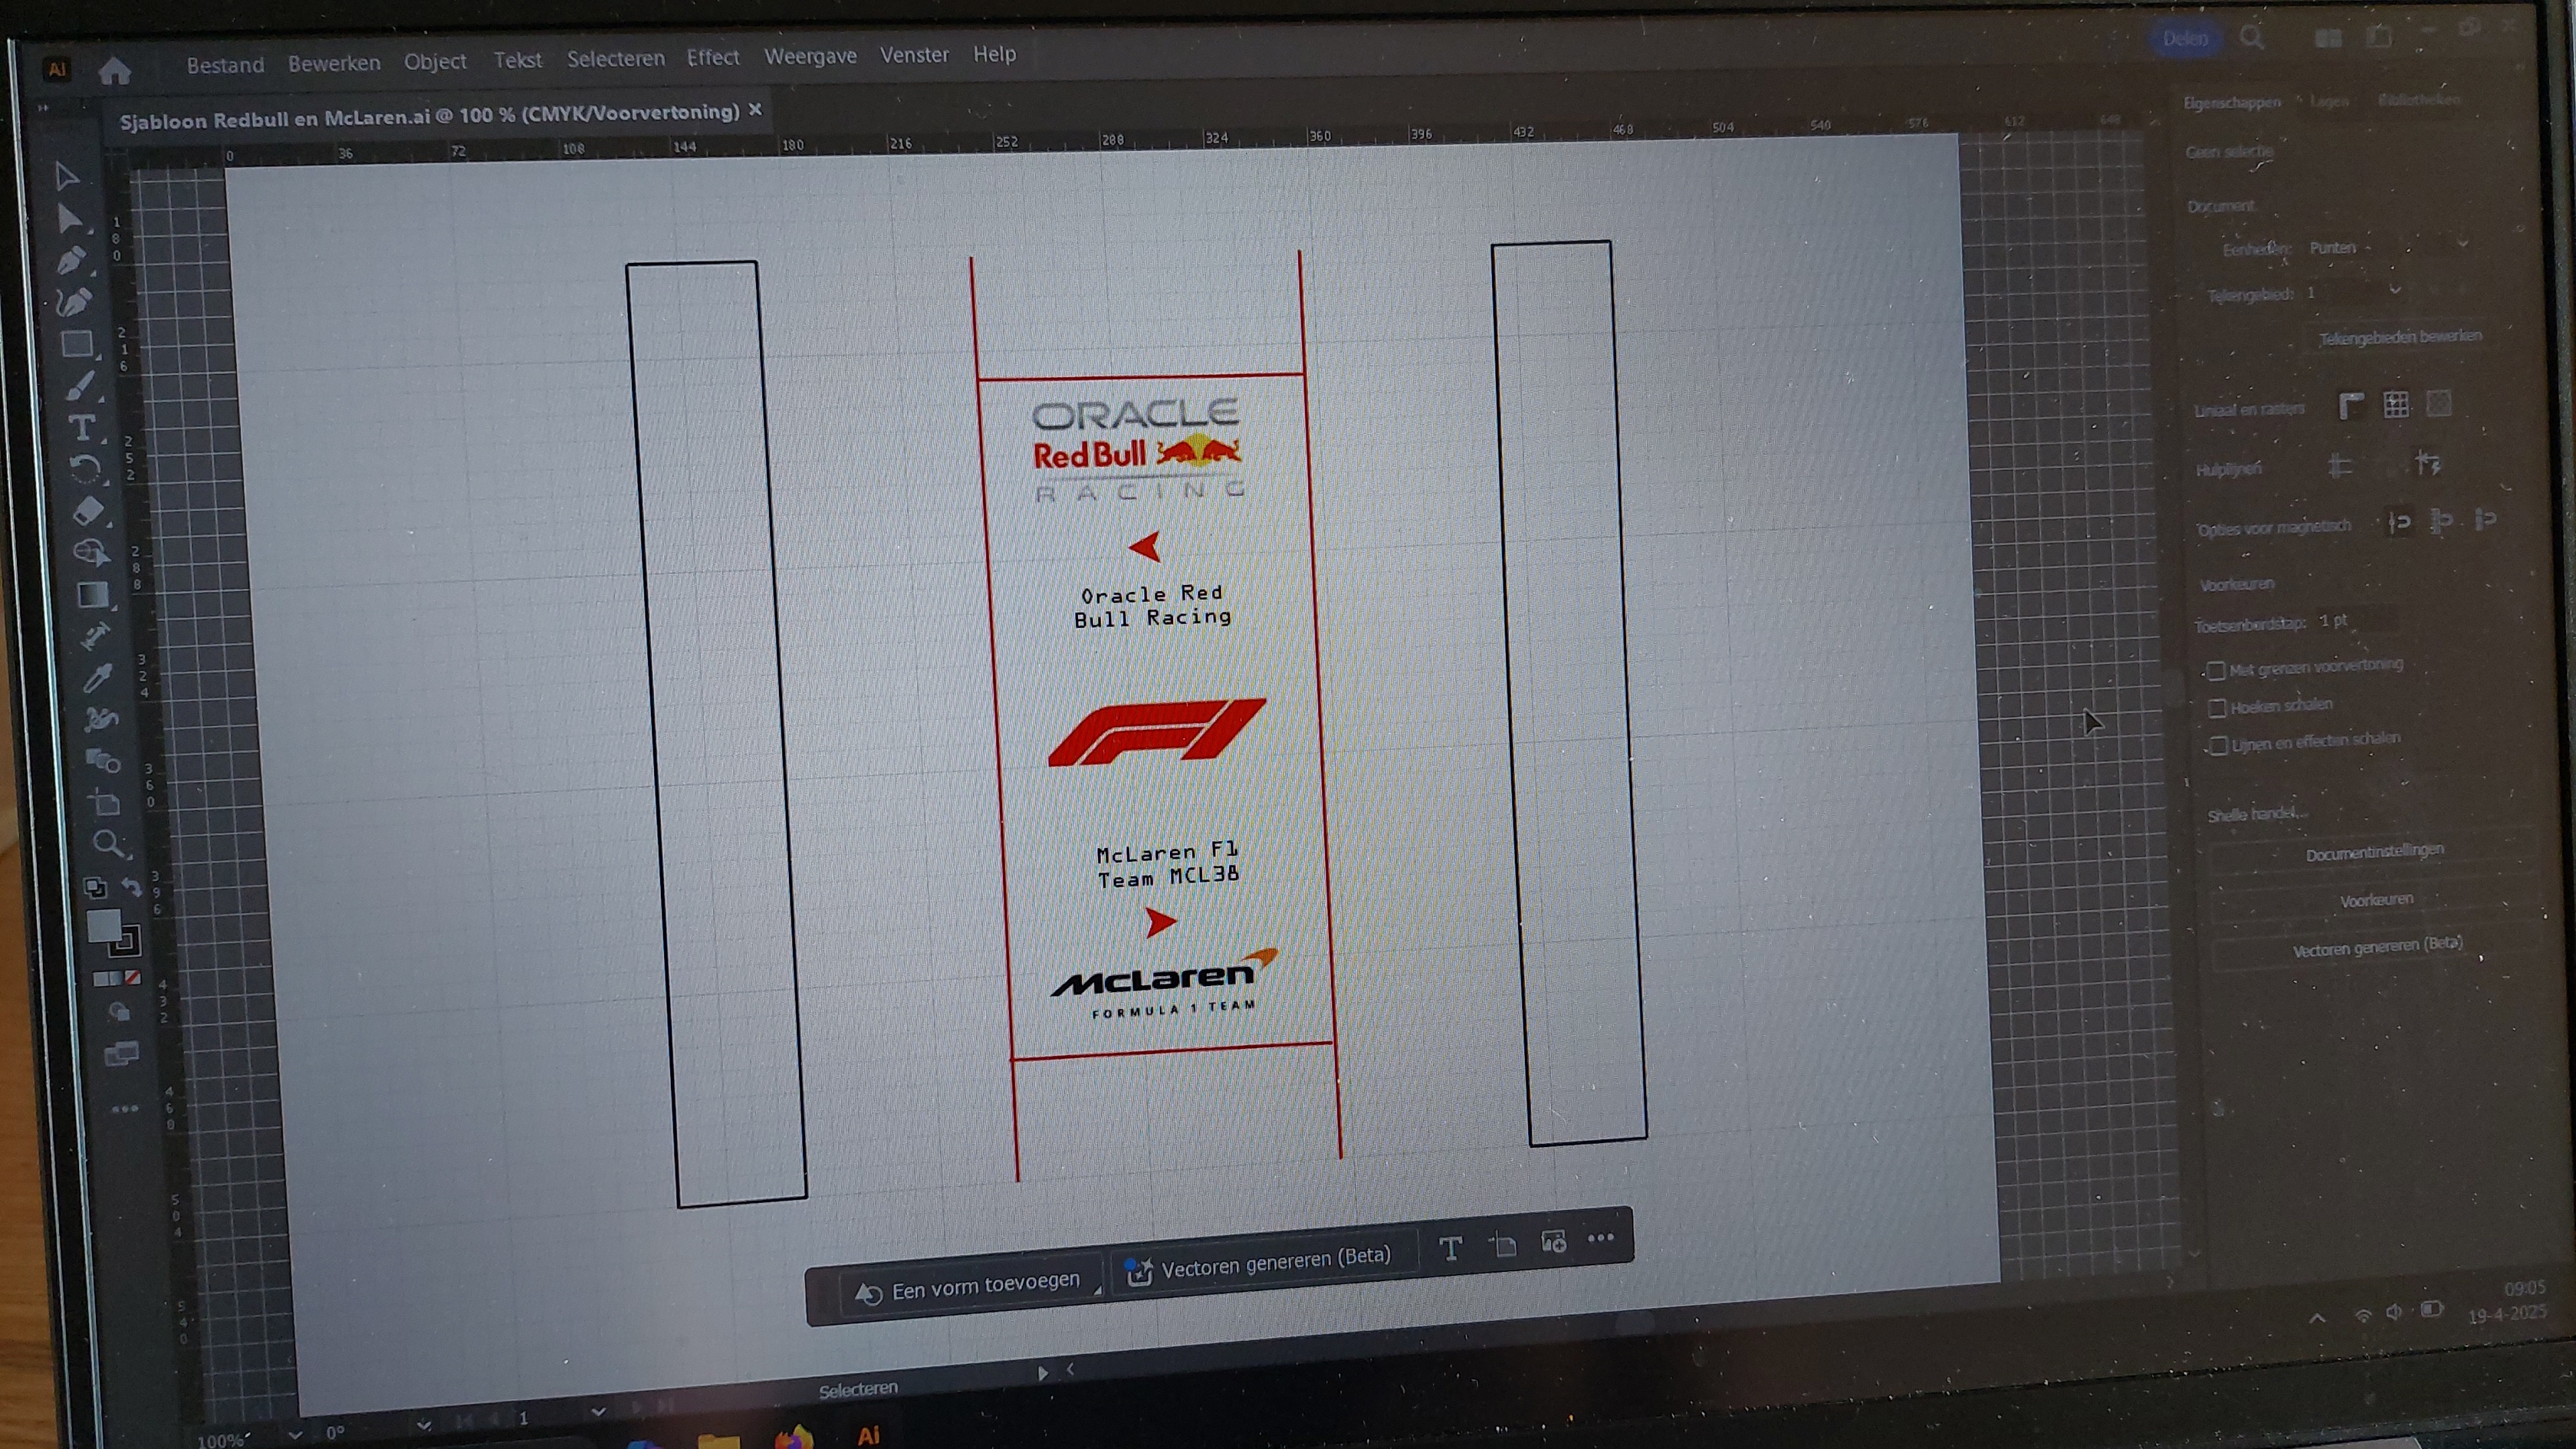2576x1449 pixels.
Task: Expand the Tekengebied number dropdown
Action: [x=2395, y=290]
